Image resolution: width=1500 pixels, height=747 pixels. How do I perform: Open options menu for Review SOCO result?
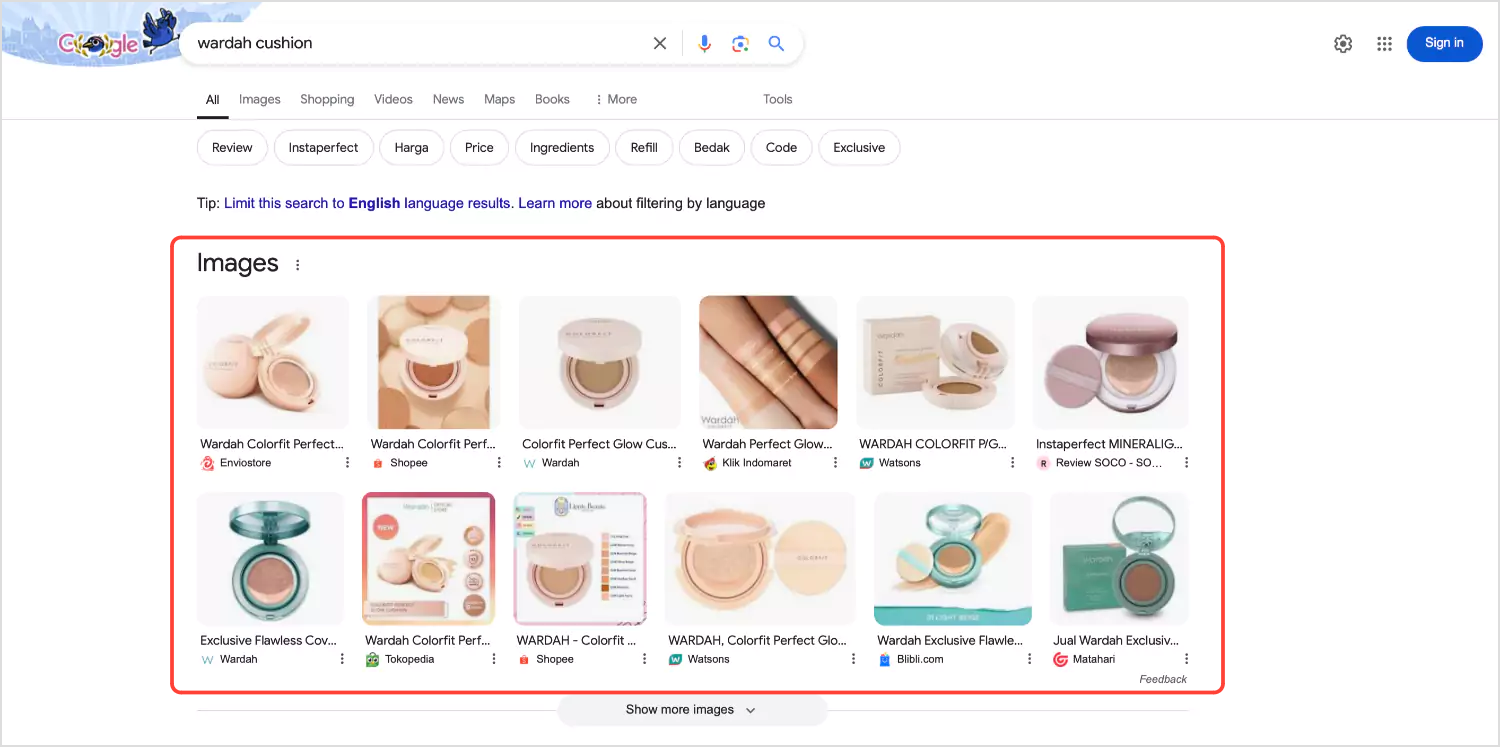[x=1186, y=463]
